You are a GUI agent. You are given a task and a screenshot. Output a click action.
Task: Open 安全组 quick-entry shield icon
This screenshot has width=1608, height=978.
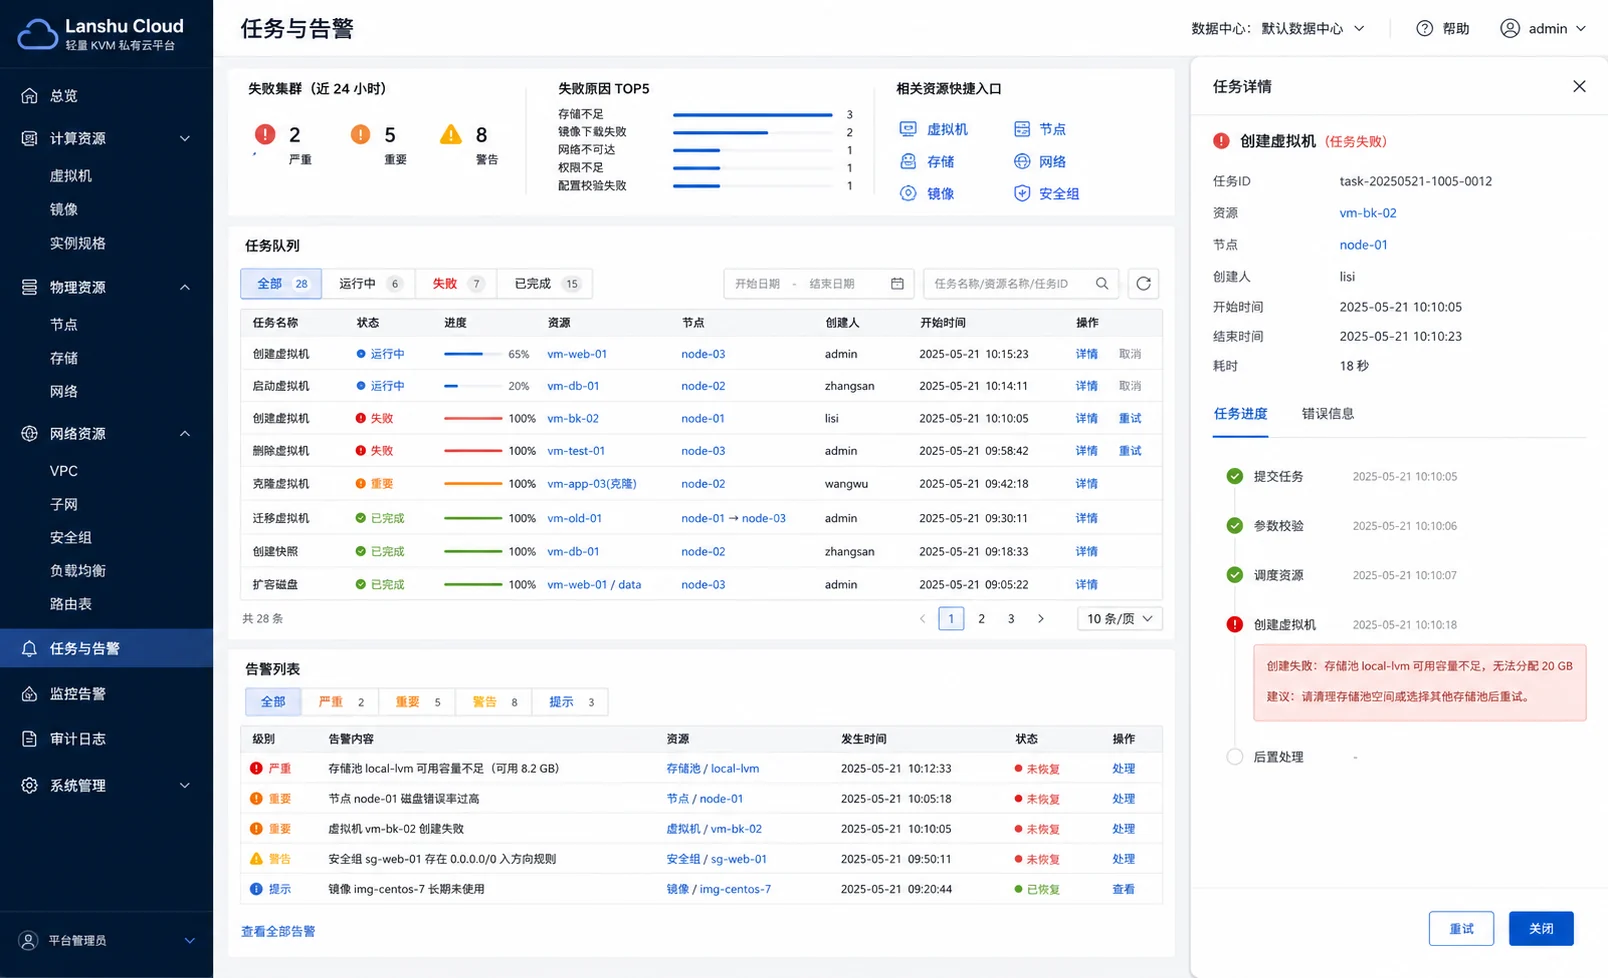click(1022, 193)
